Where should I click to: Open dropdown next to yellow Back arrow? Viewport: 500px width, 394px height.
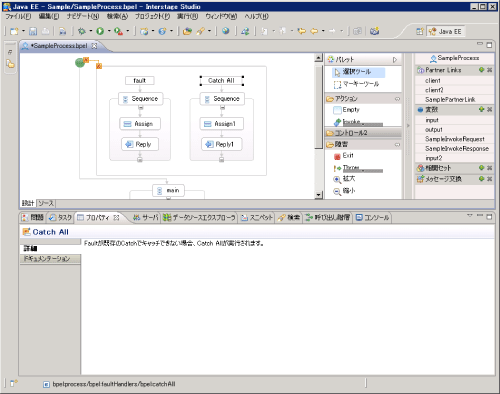point(323,31)
